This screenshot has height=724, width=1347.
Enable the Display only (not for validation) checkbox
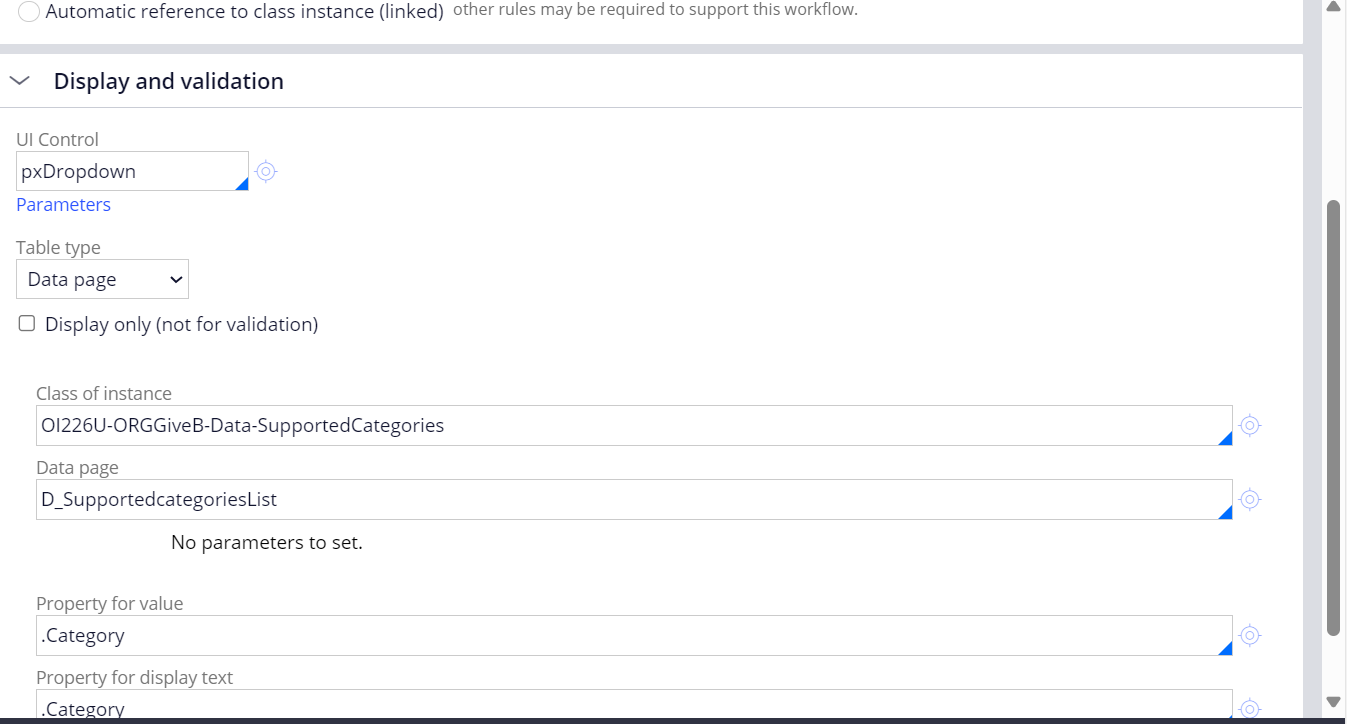26,322
